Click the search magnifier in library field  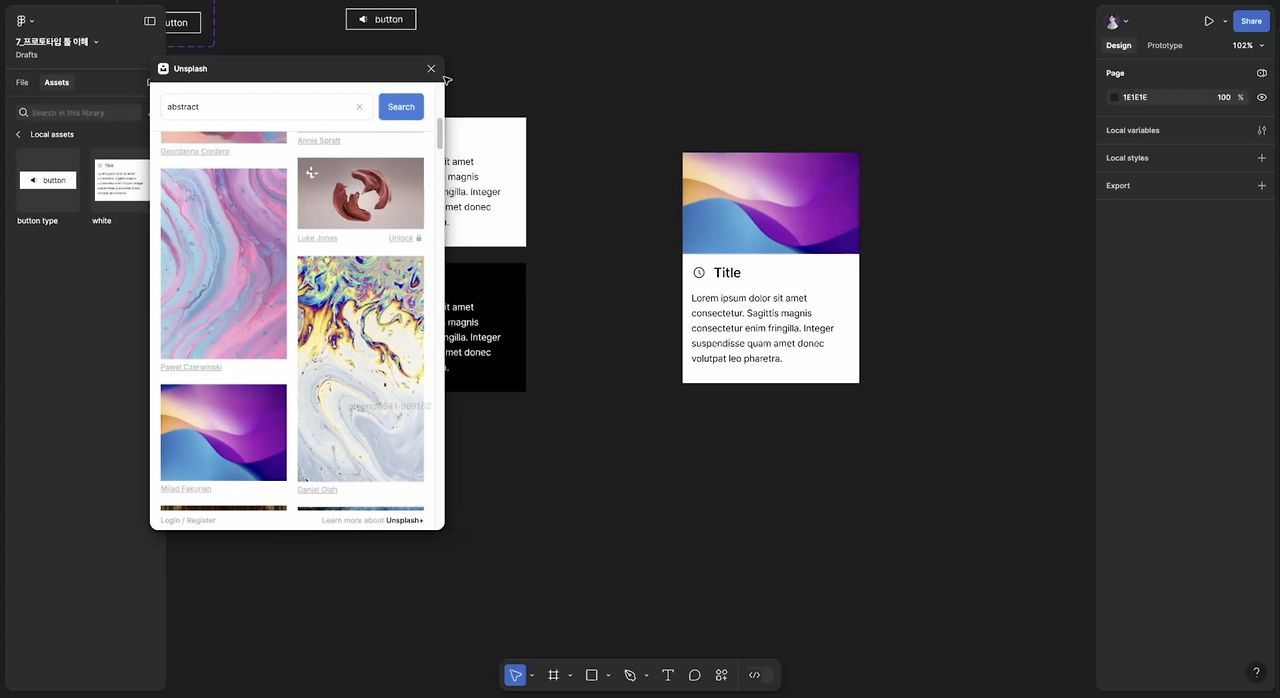coord(24,113)
